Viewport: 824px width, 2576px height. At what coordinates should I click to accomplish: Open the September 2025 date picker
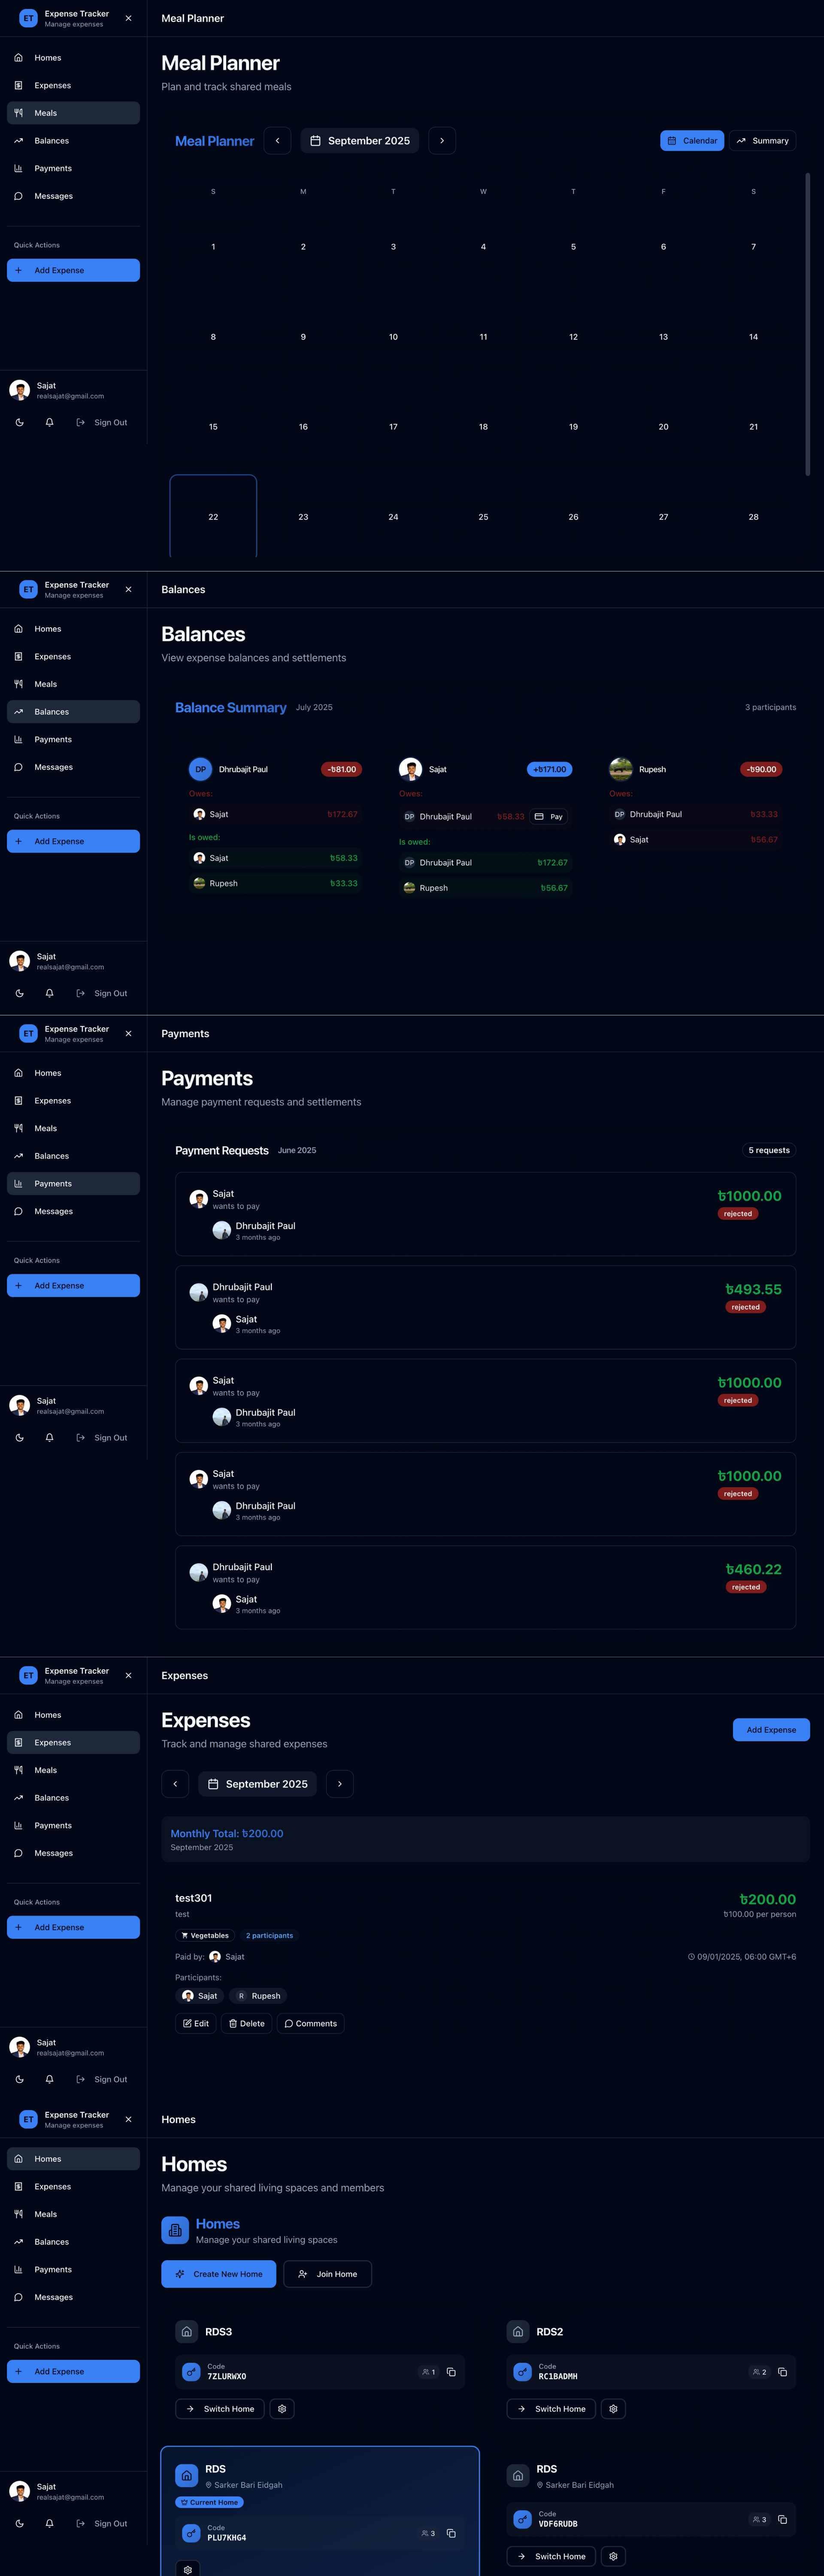point(359,140)
